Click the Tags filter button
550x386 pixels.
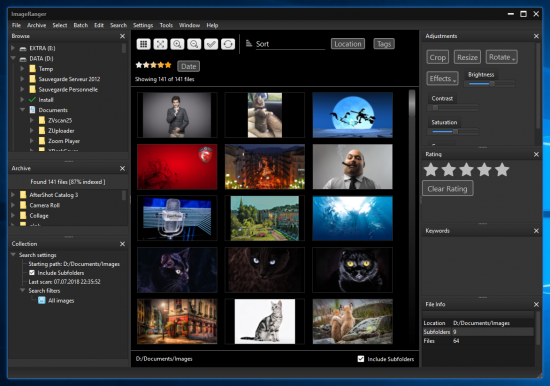point(384,44)
